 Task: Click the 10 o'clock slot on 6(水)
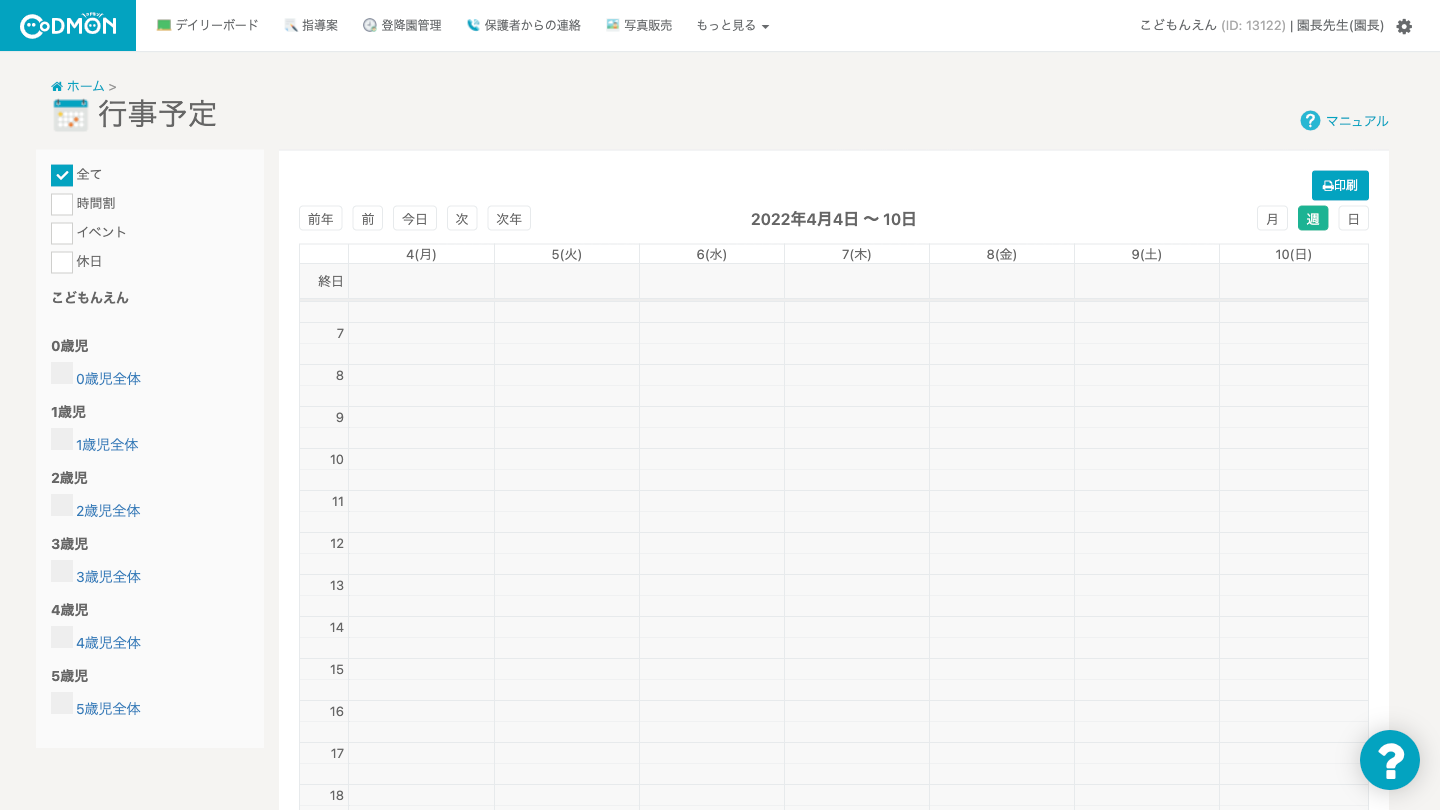pyautogui.click(x=711, y=460)
